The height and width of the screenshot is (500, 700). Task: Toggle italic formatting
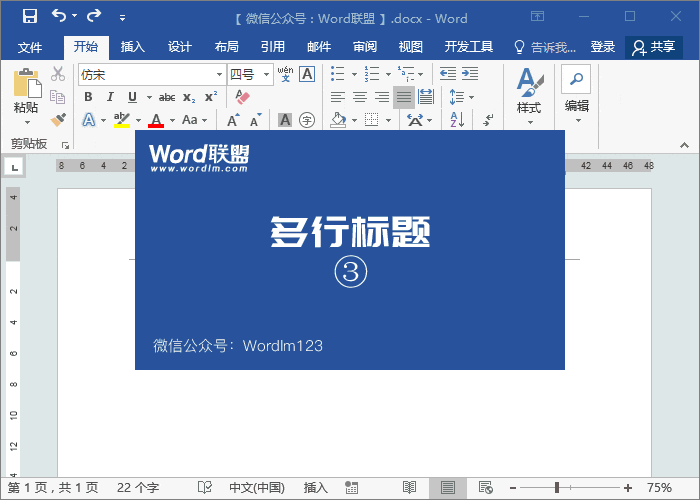(x=110, y=97)
